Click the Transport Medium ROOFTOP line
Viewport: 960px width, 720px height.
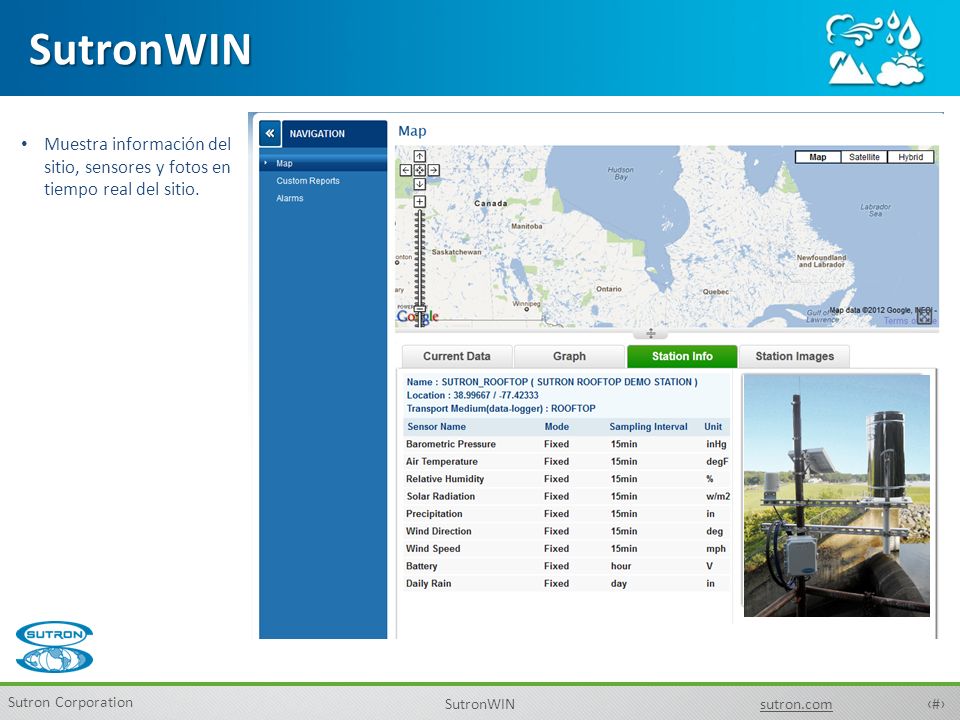pyautogui.click(x=501, y=408)
